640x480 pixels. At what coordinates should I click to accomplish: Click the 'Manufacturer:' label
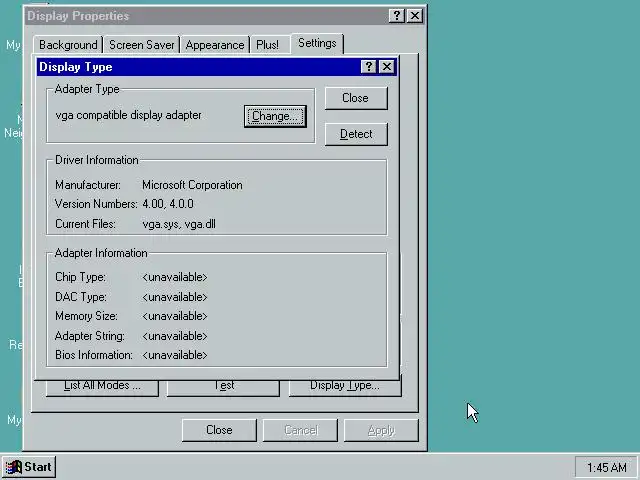pyautogui.click(x=88, y=185)
